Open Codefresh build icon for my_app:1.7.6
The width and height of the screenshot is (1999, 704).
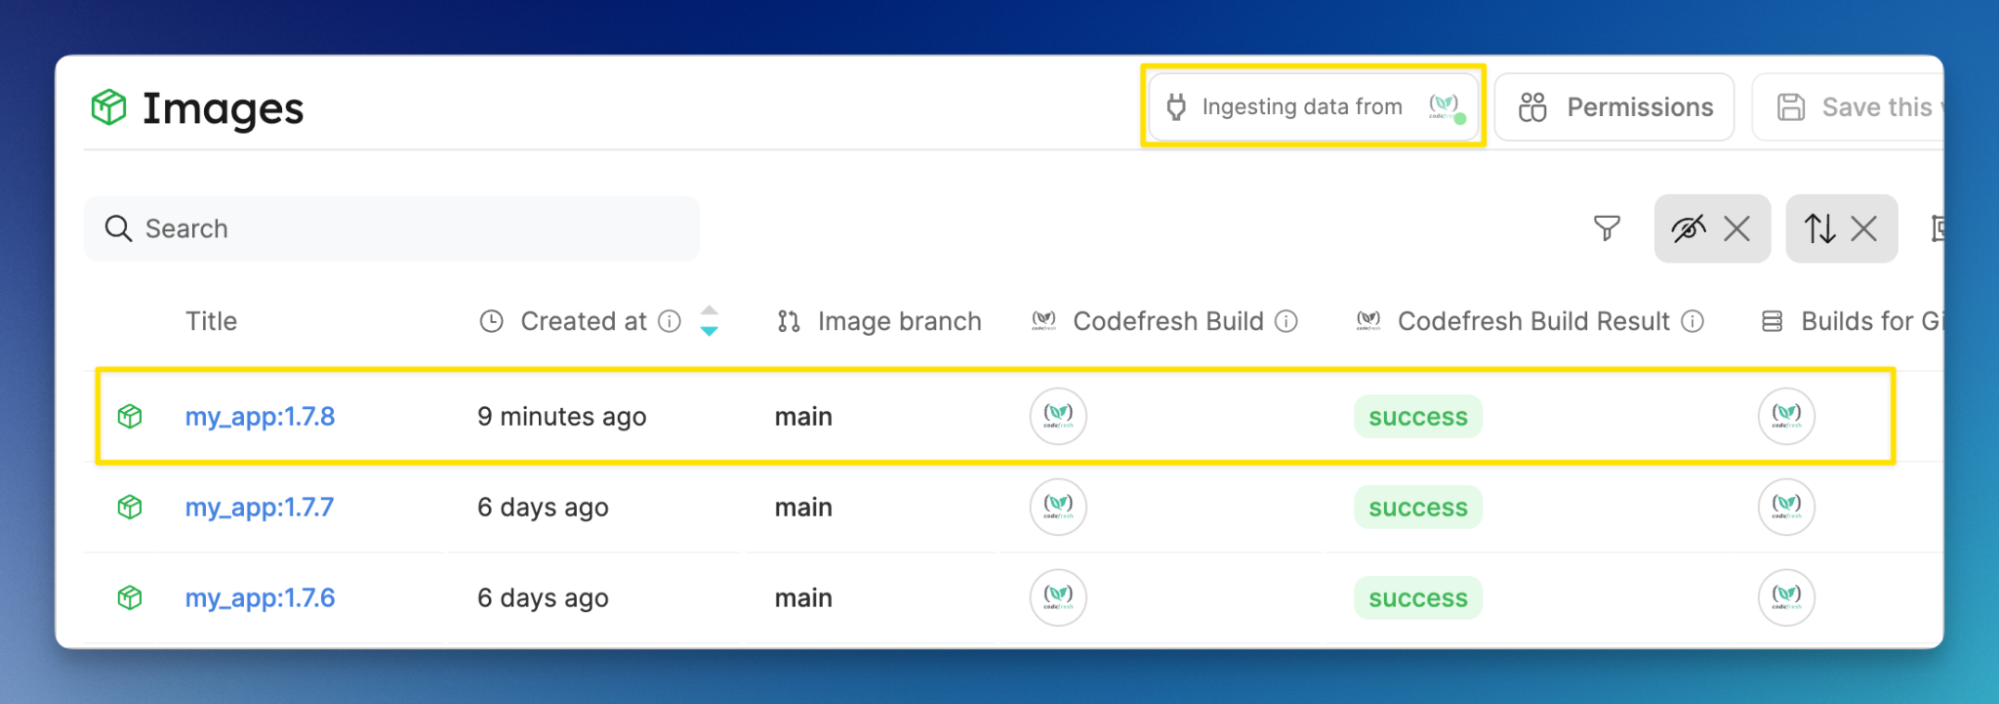(x=1058, y=597)
